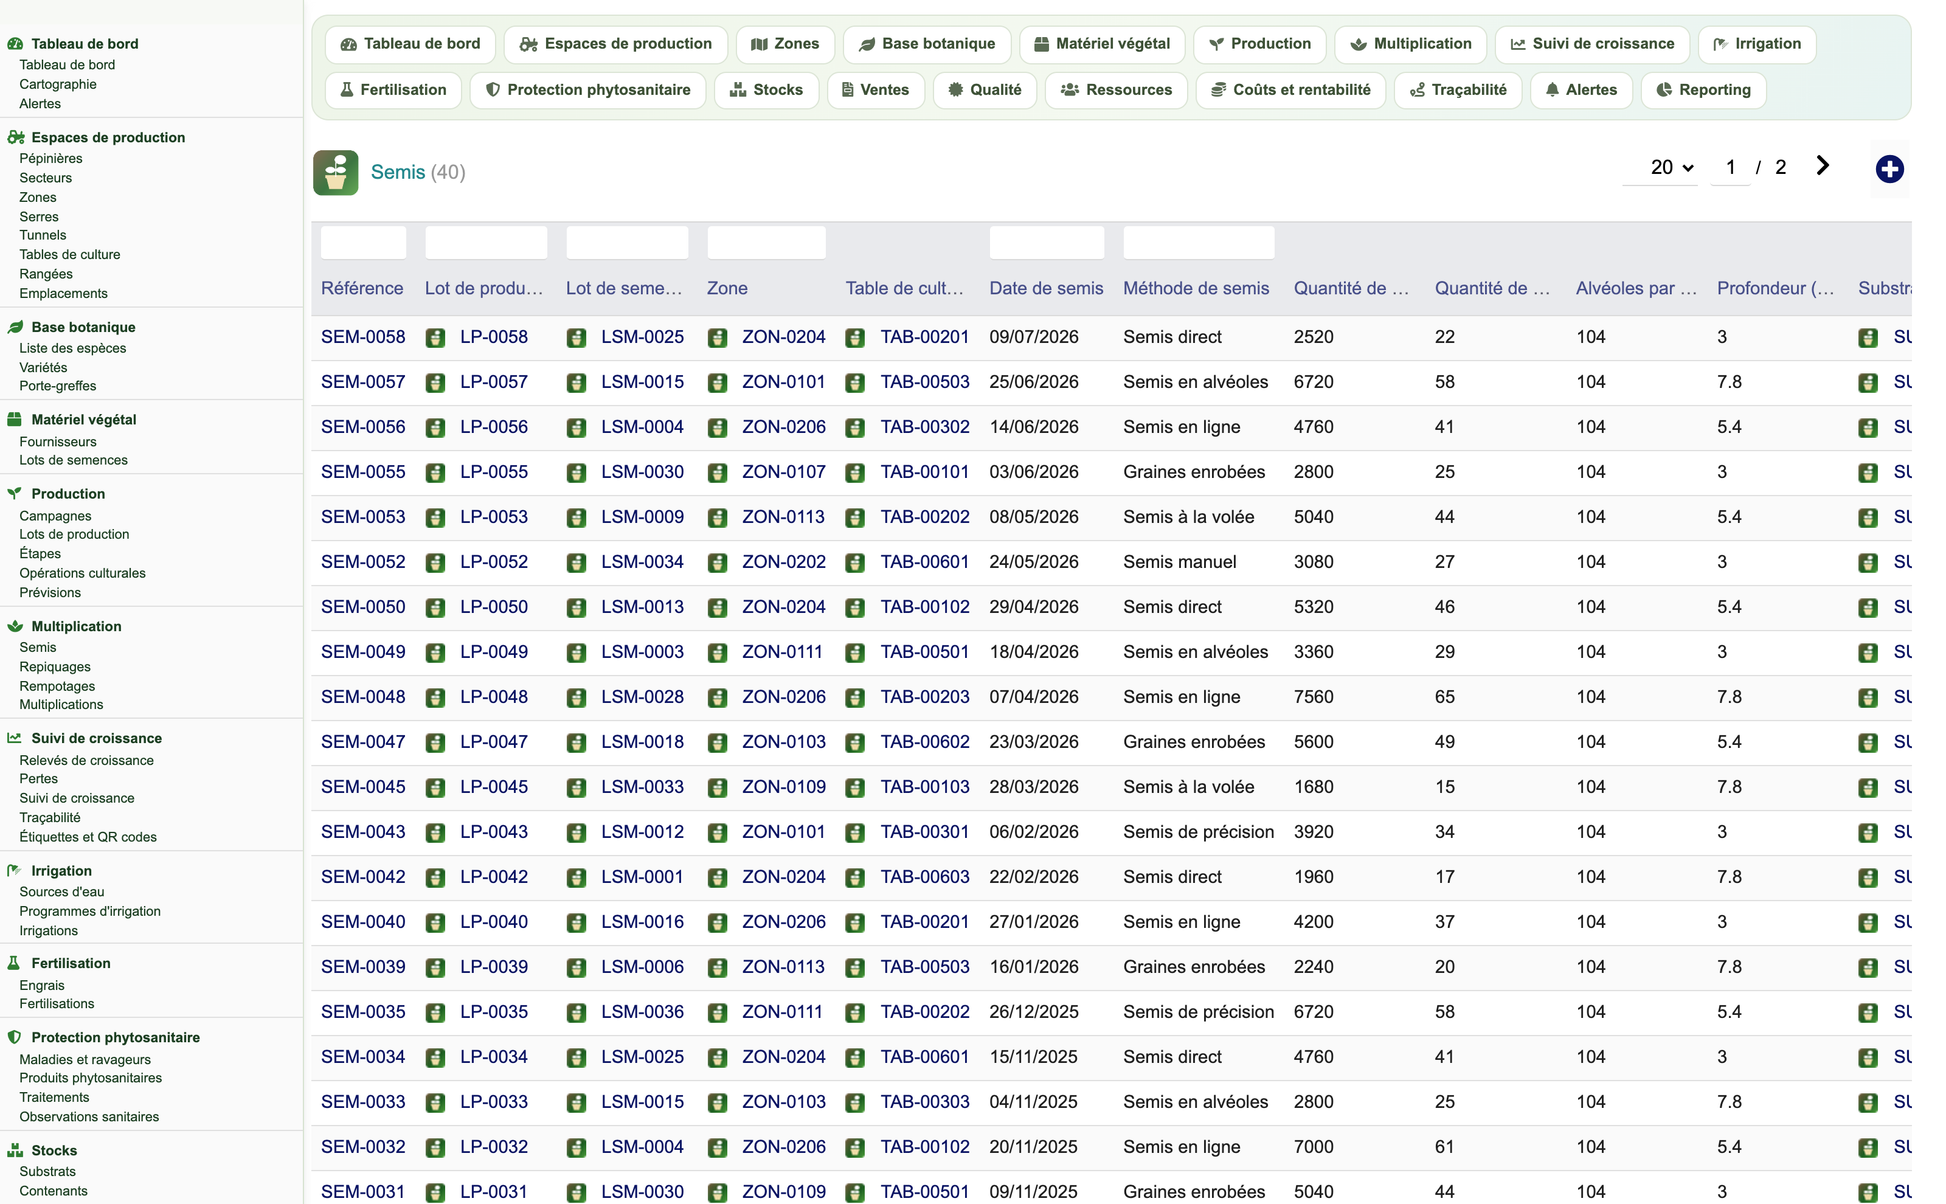Click the icon next to LSM-0009

coord(576,518)
